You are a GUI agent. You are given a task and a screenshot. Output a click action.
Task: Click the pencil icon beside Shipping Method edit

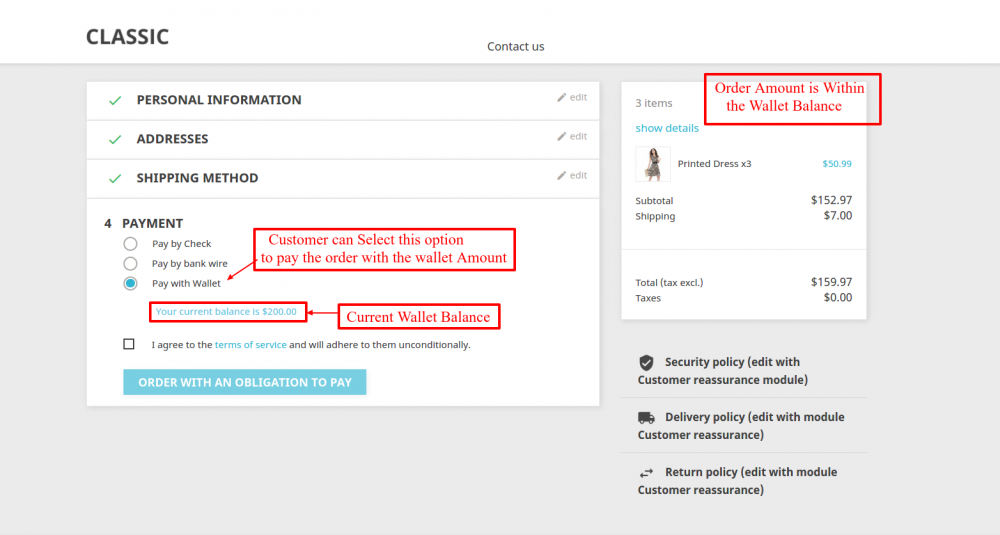pos(561,175)
